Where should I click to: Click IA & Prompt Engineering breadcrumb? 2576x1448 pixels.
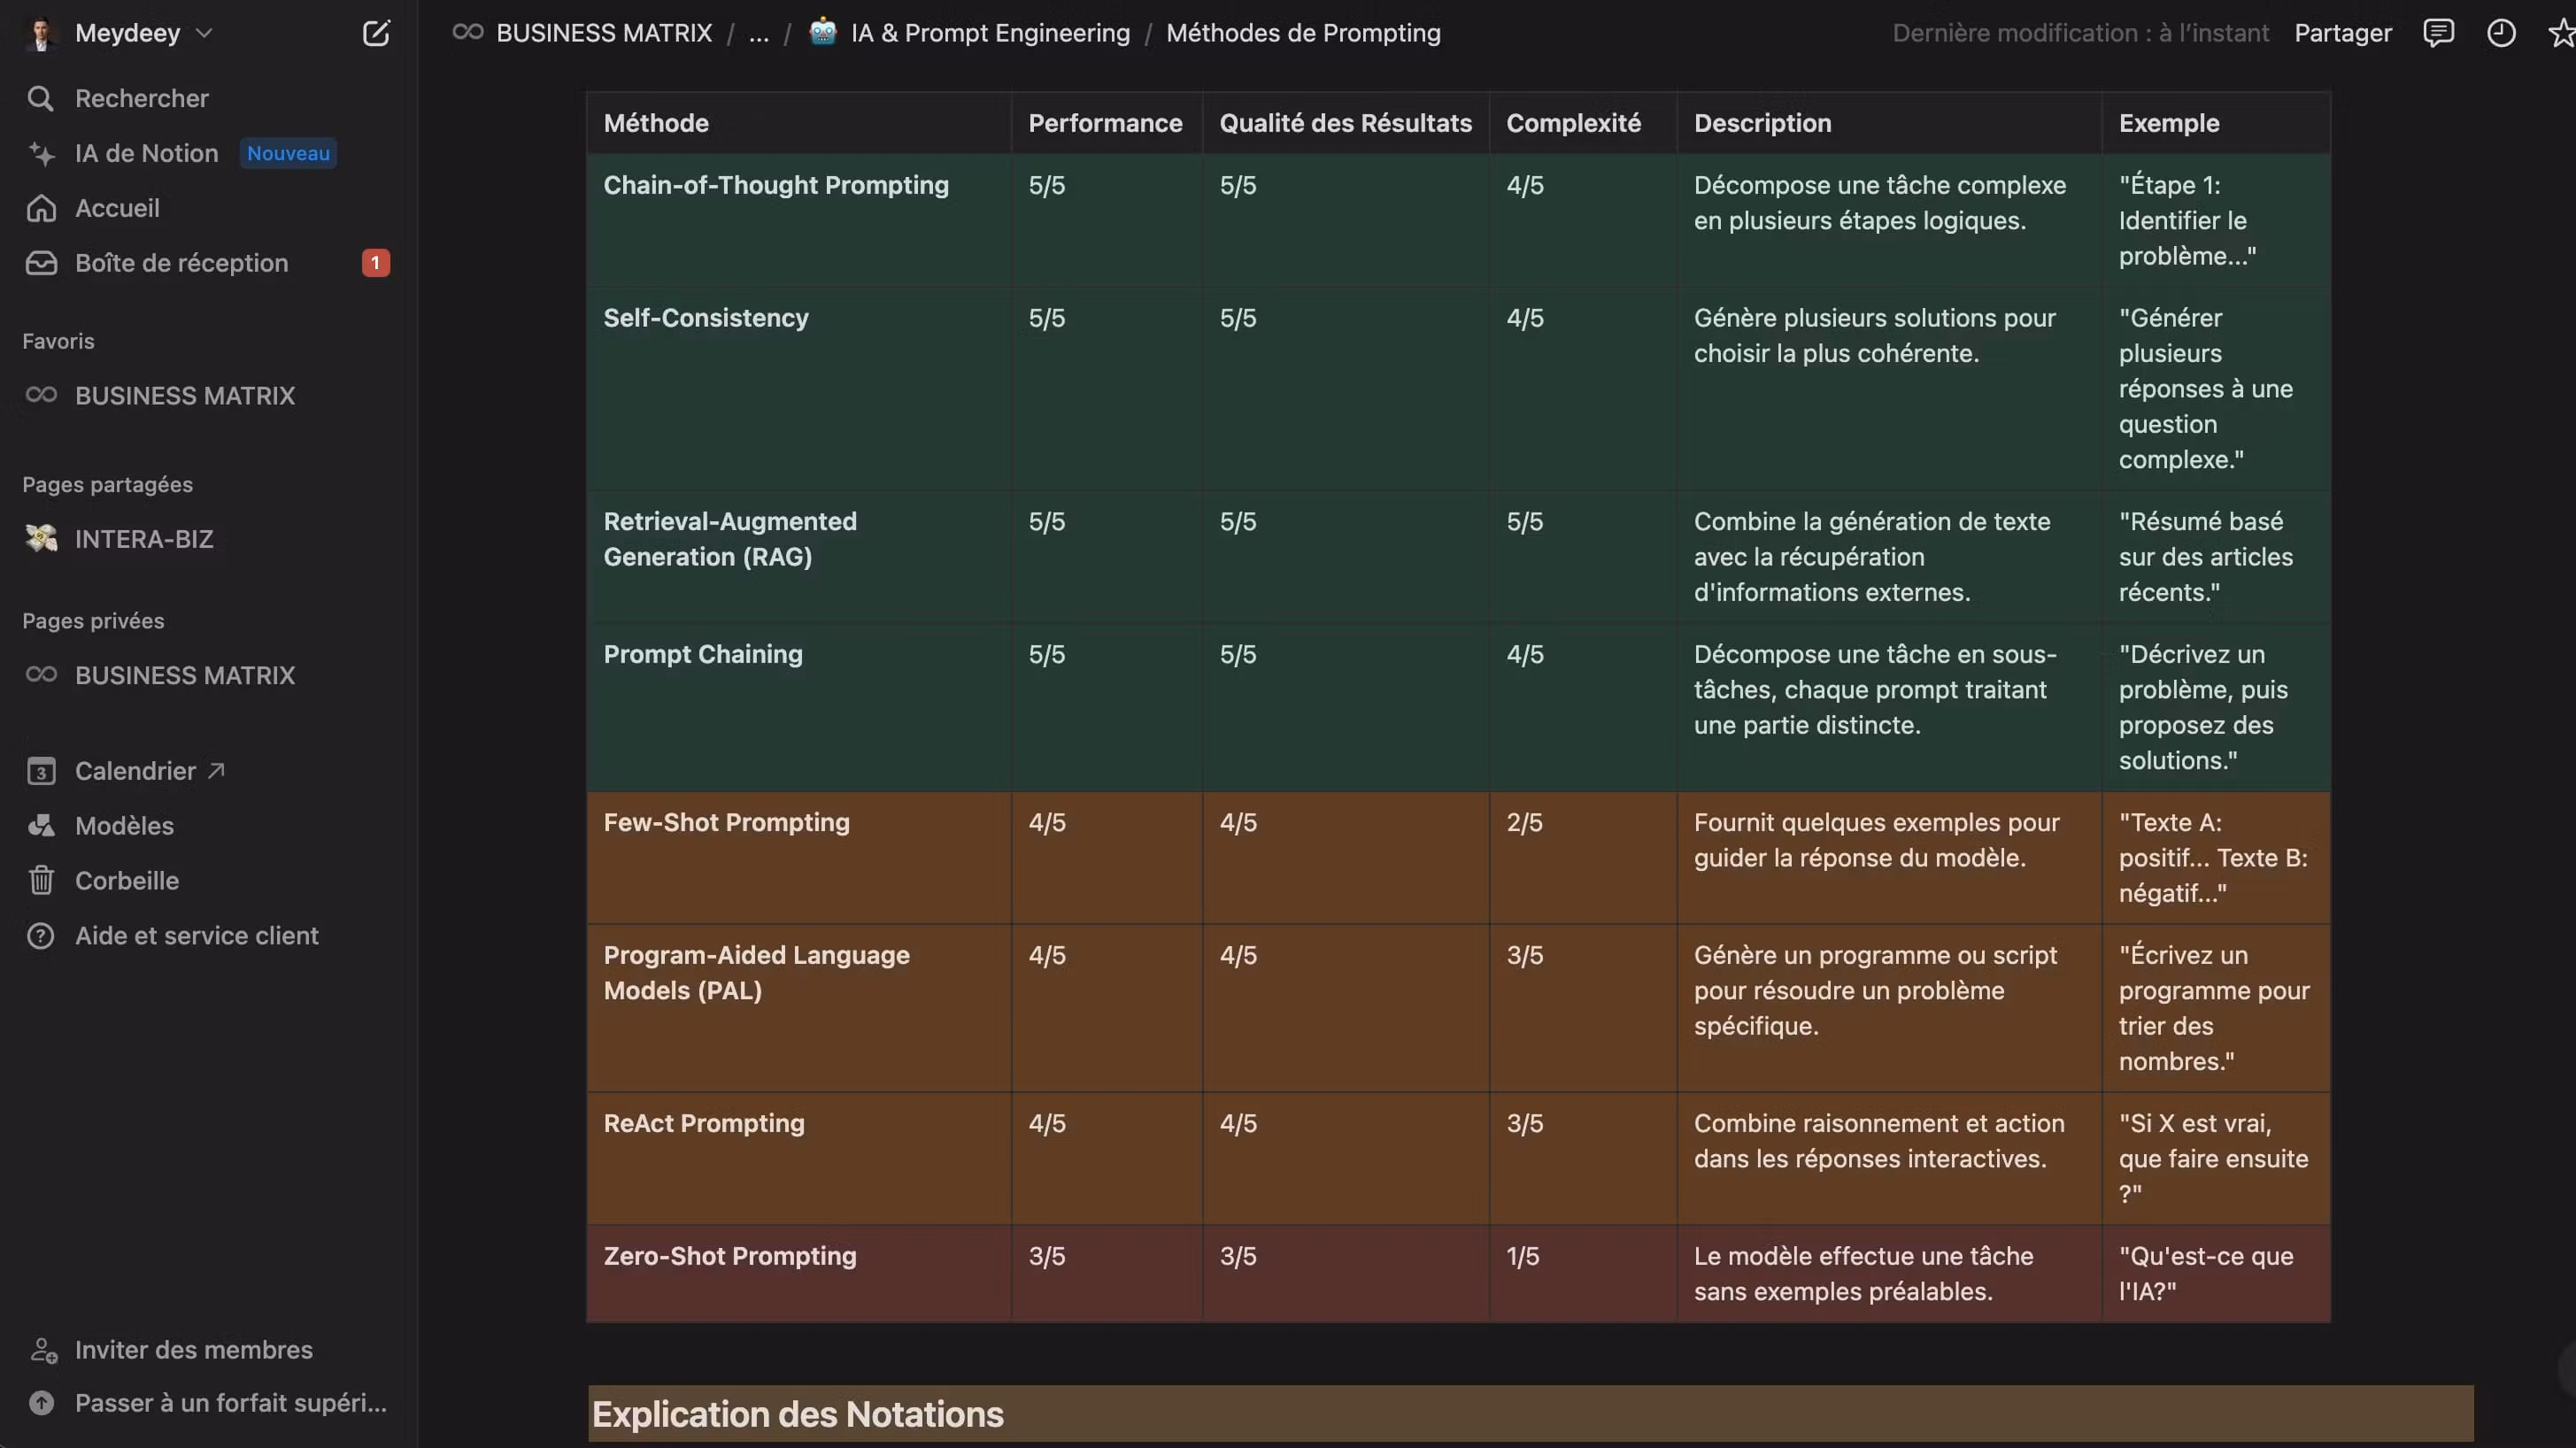pyautogui.click(x=989, y=33)
